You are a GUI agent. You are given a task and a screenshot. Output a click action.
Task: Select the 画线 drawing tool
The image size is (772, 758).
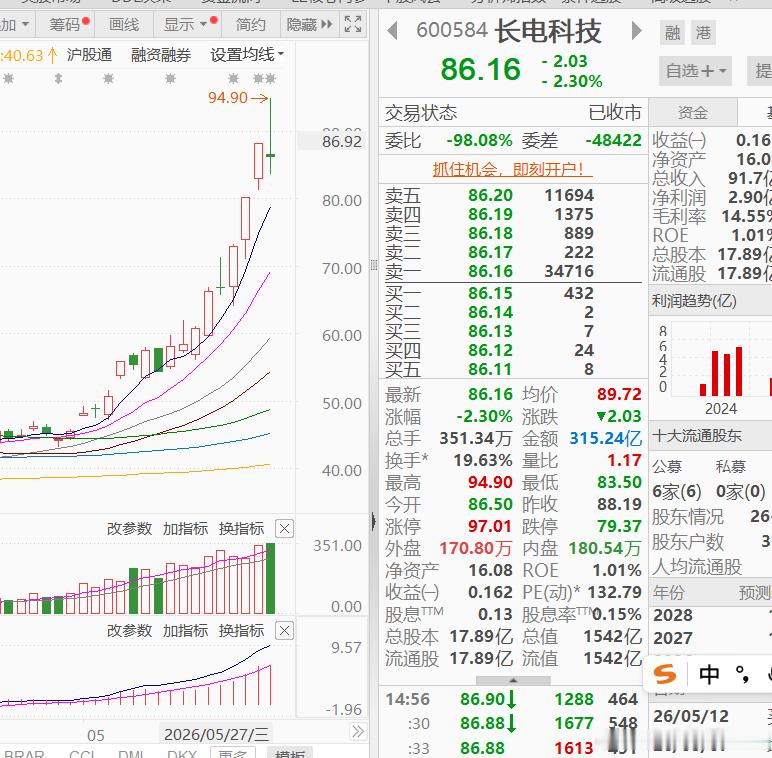(x=124, y=24)
